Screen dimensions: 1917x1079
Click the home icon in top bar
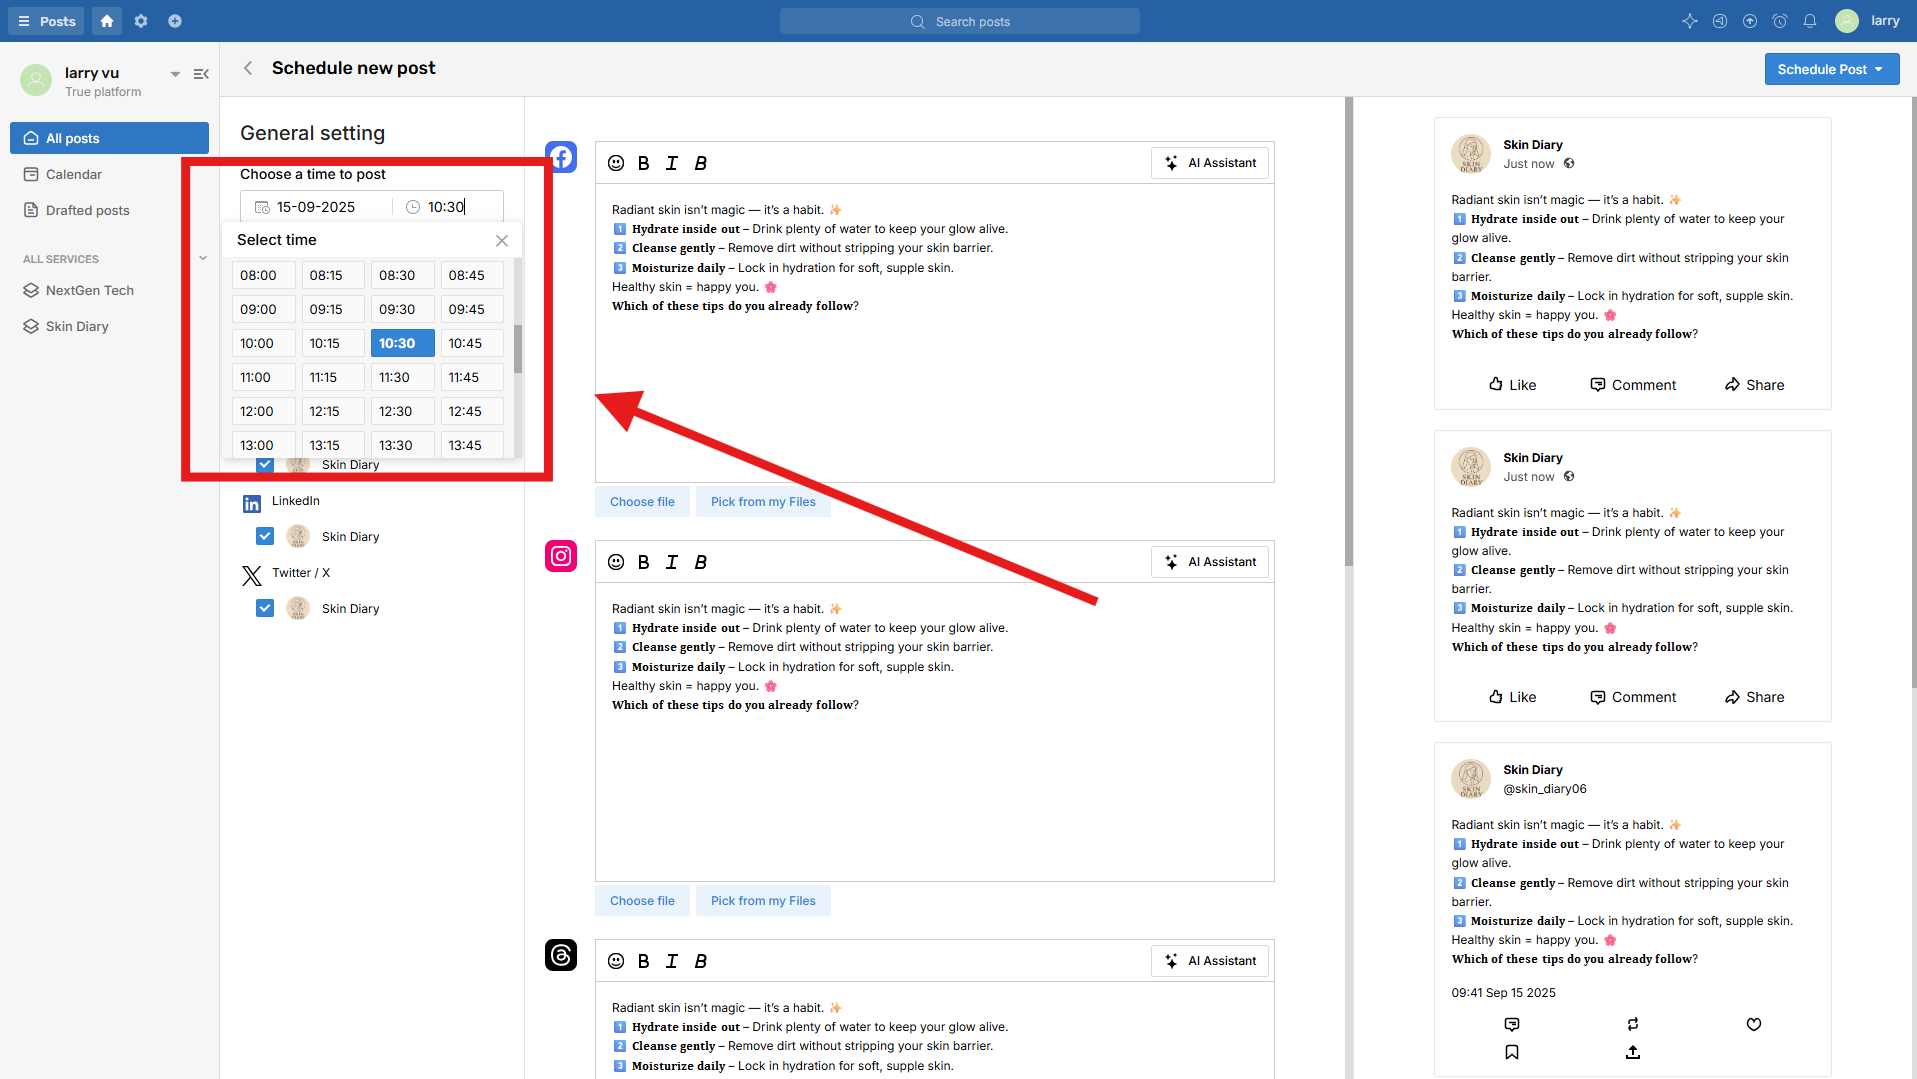[x=107, y=21]
